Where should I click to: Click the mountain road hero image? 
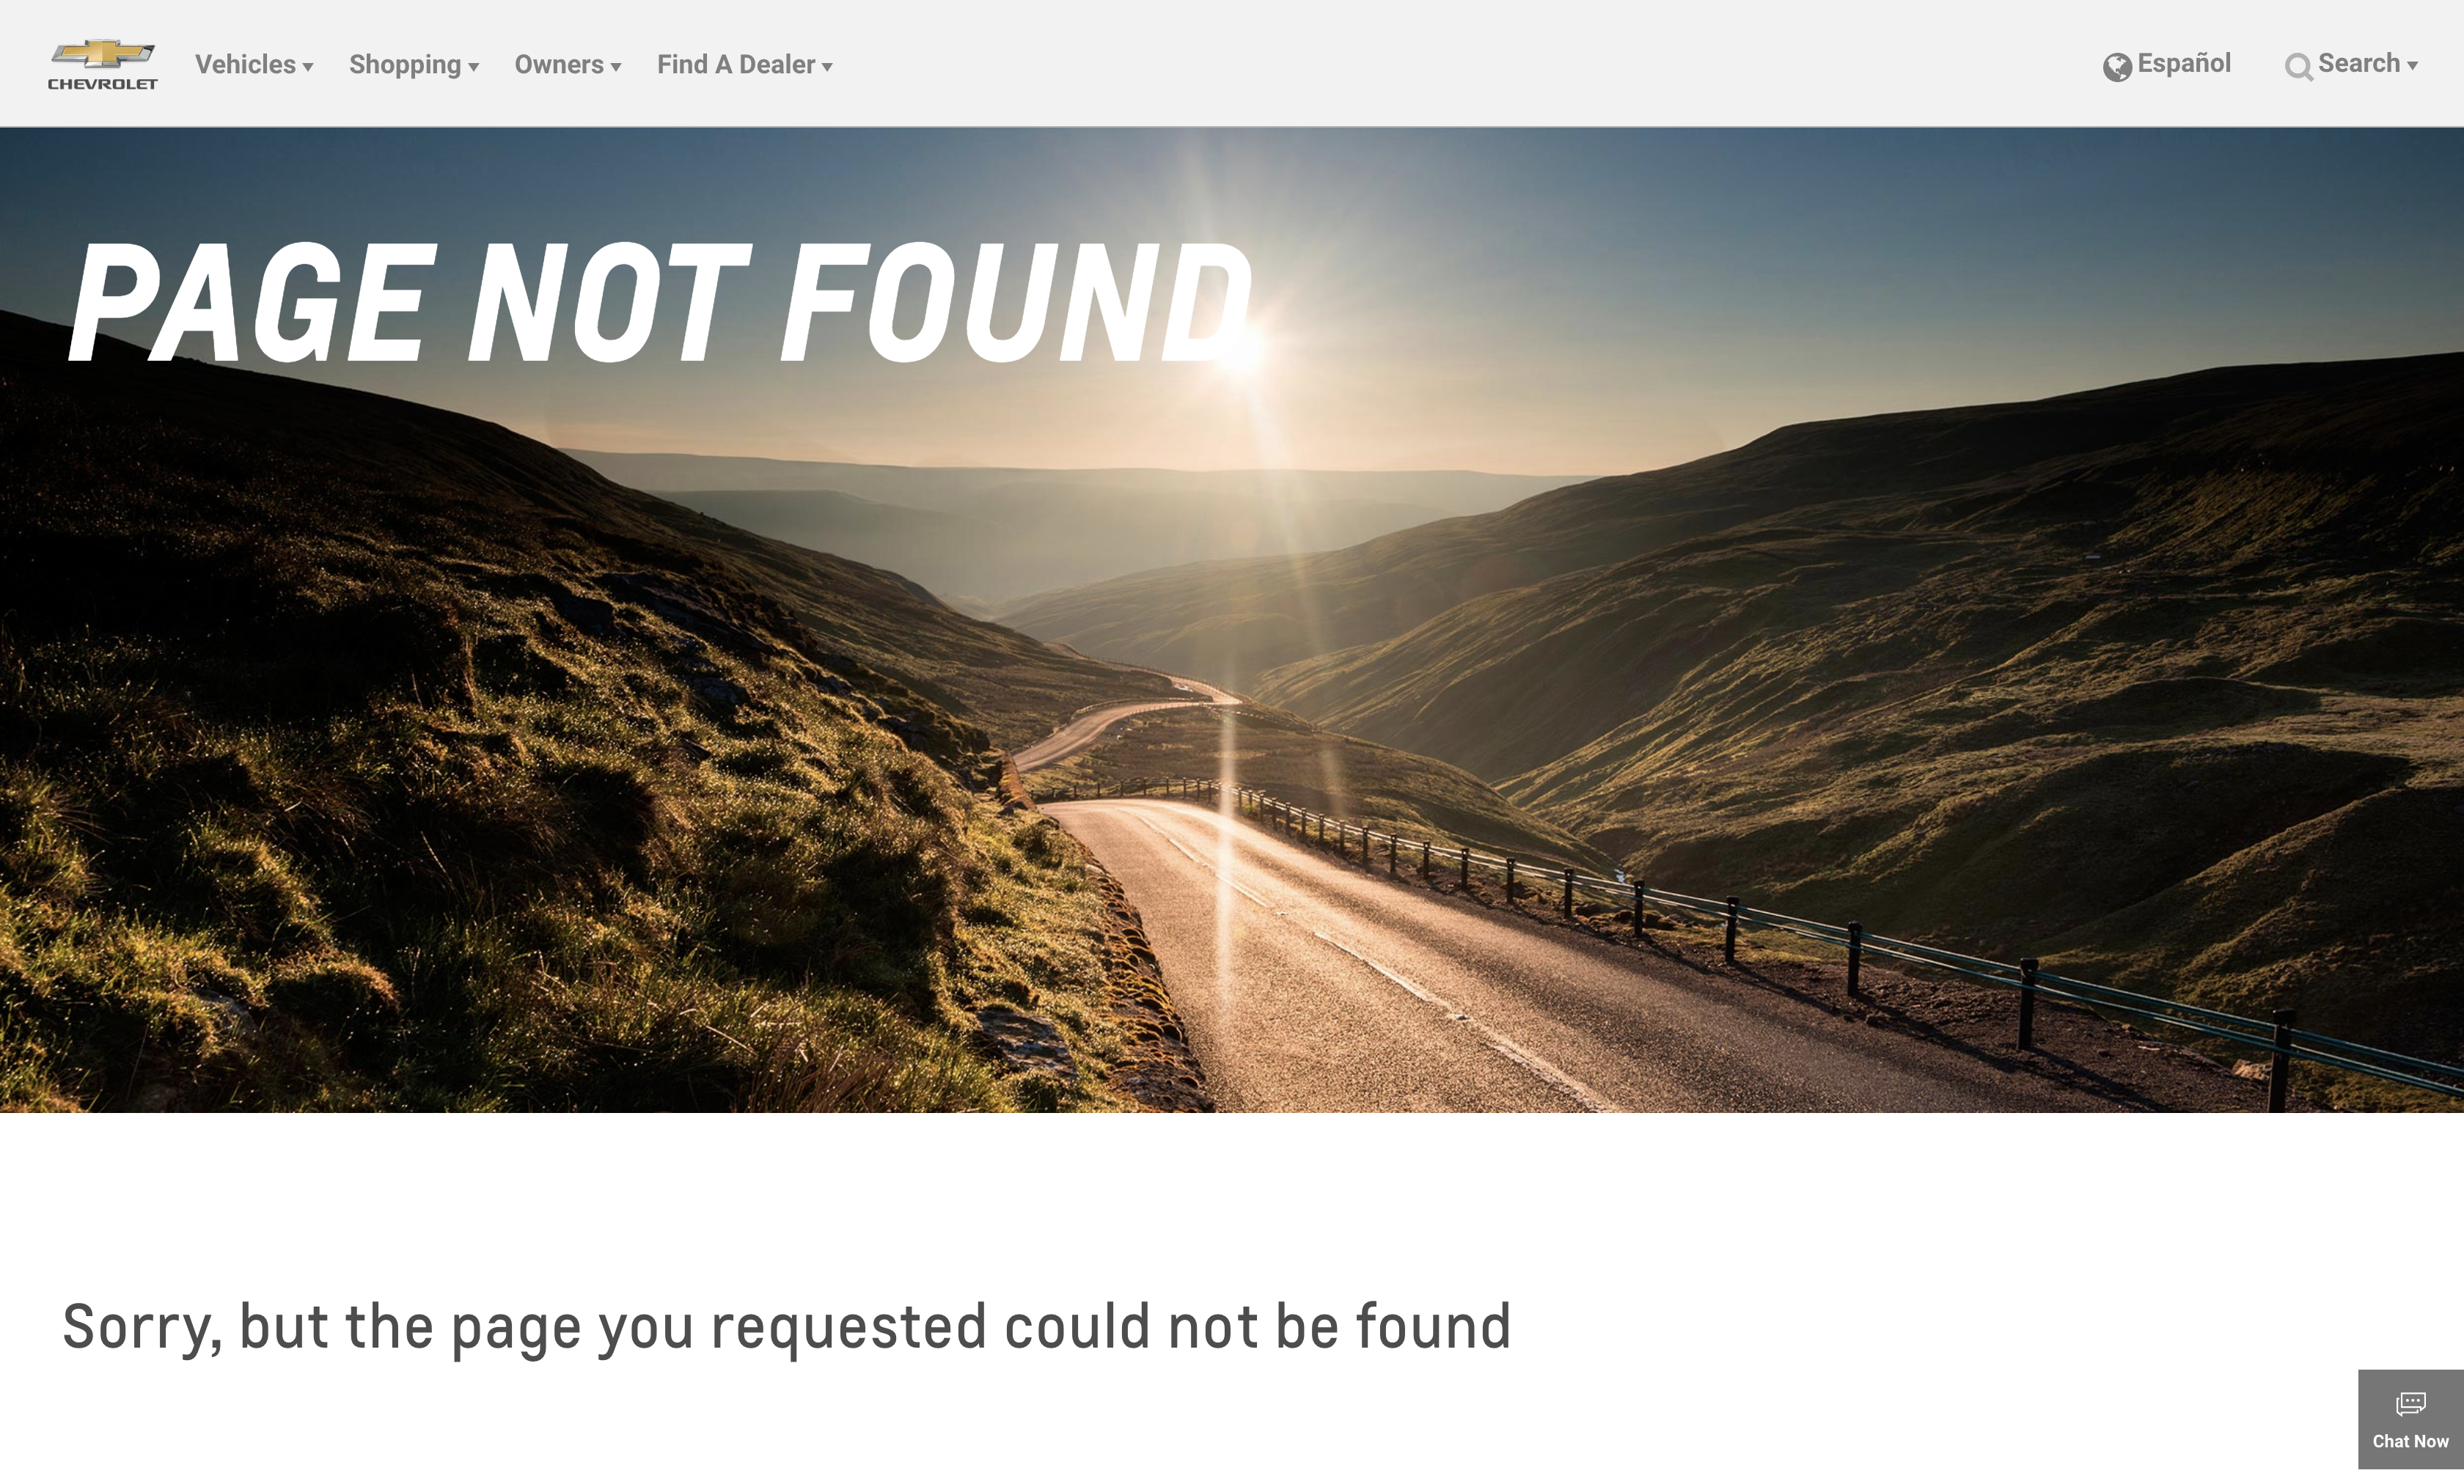pyautogui.click(x=1232, y=750)
